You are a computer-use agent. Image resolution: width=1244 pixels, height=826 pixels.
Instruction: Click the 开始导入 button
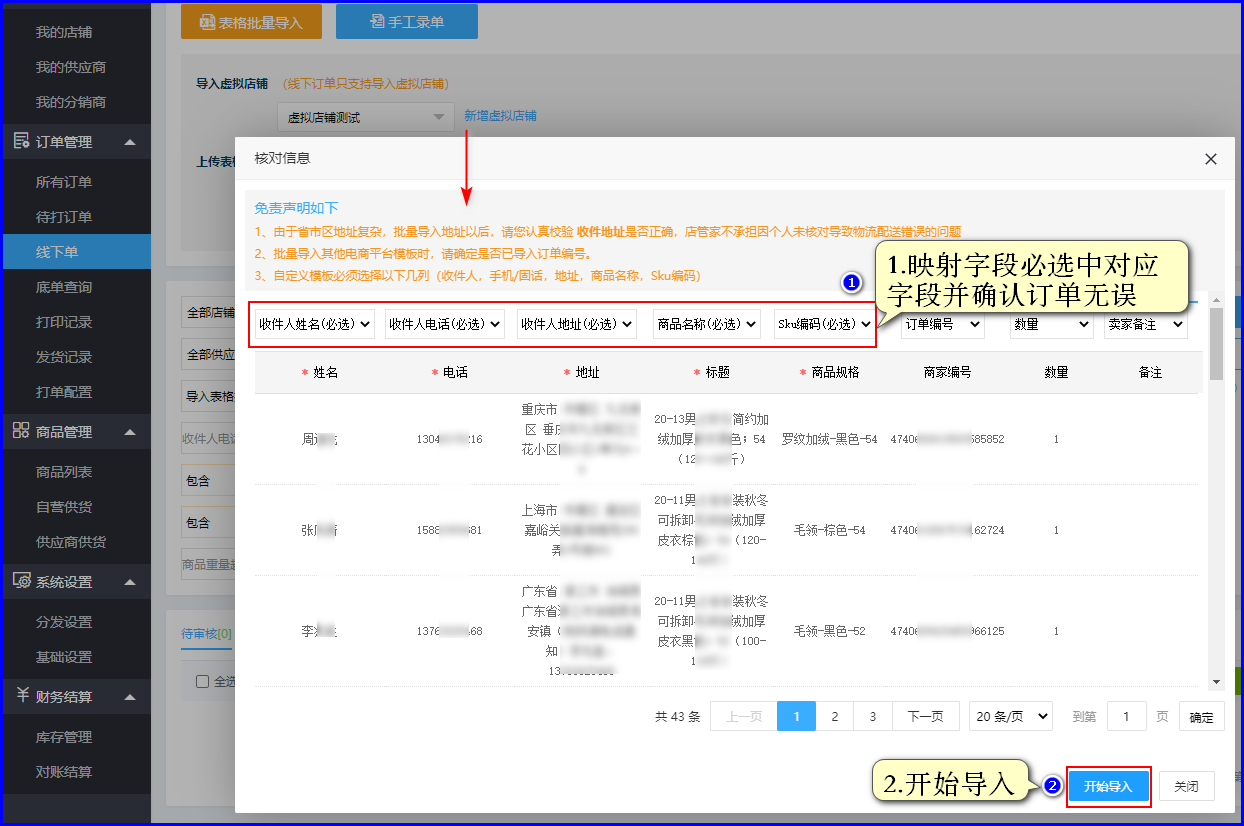click(1108, 787)
